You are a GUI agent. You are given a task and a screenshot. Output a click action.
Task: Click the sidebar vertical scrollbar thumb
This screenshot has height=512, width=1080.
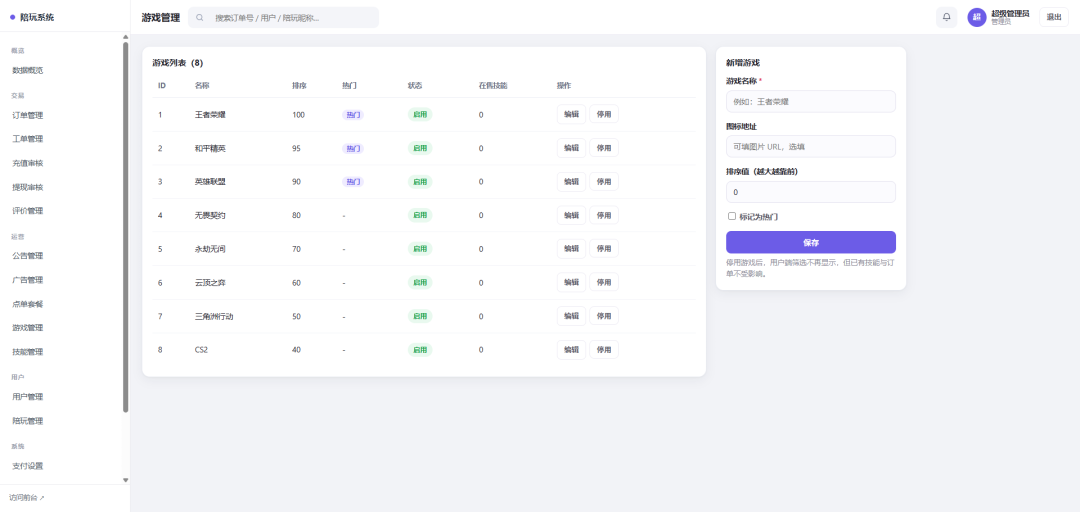pyautogui.click(x=125, y=227)
